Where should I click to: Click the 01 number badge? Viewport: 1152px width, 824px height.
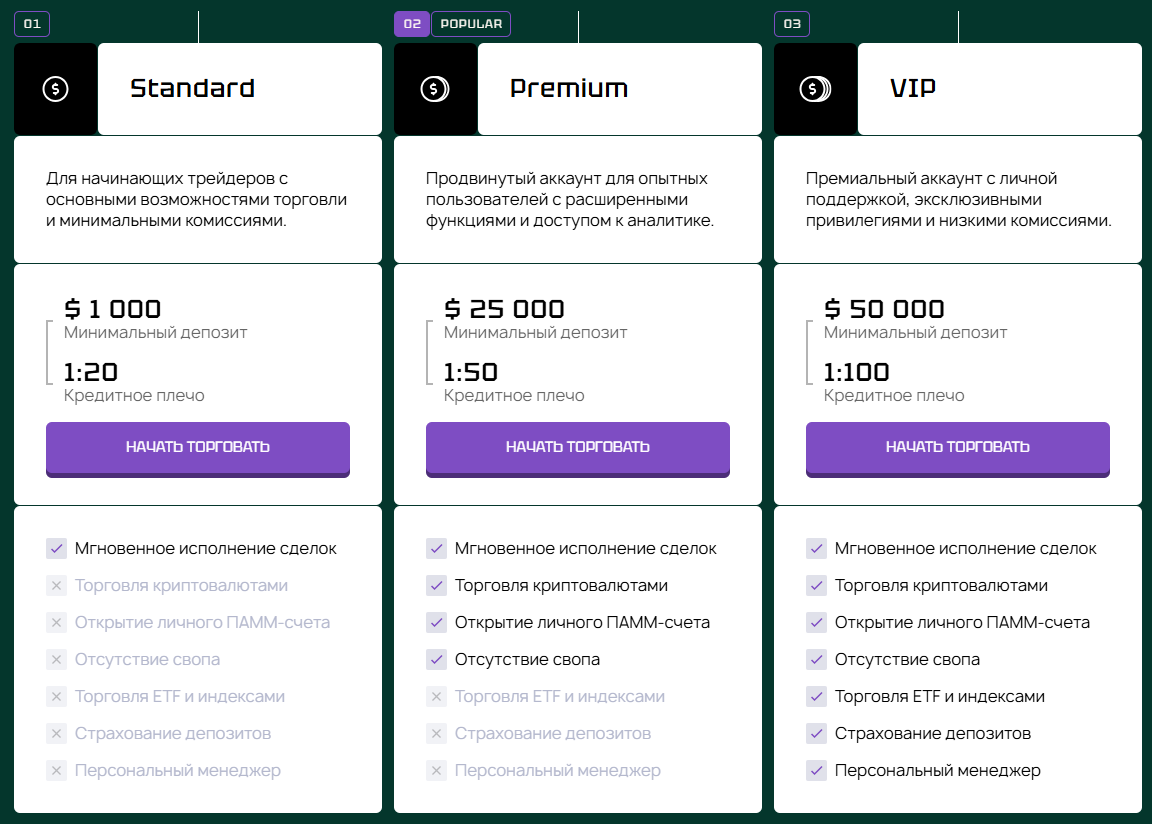tap(32, 24)
